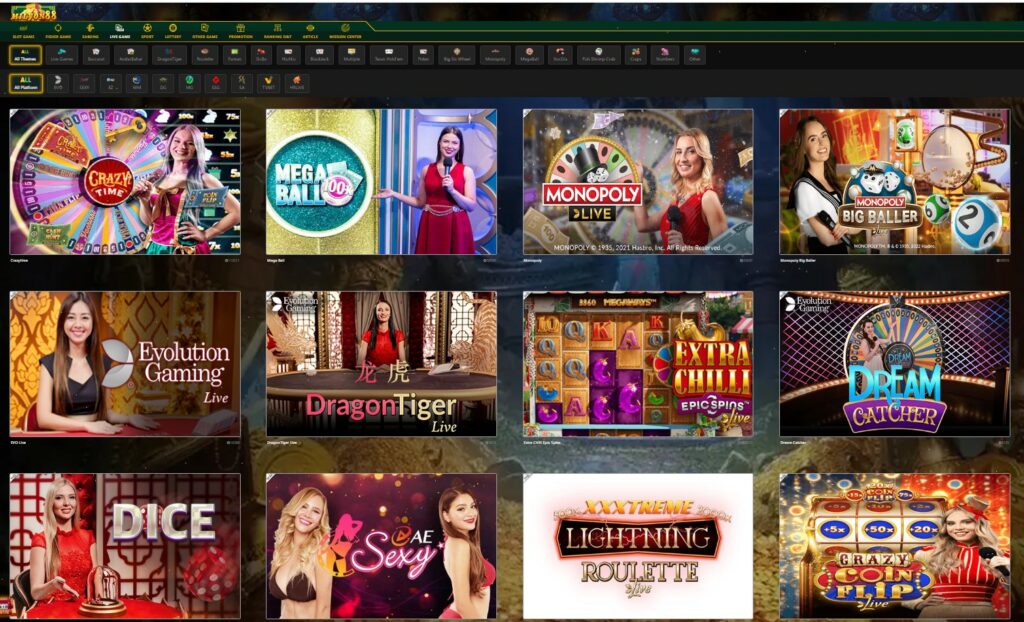Filter by Numbers theme

pos(665,56)
